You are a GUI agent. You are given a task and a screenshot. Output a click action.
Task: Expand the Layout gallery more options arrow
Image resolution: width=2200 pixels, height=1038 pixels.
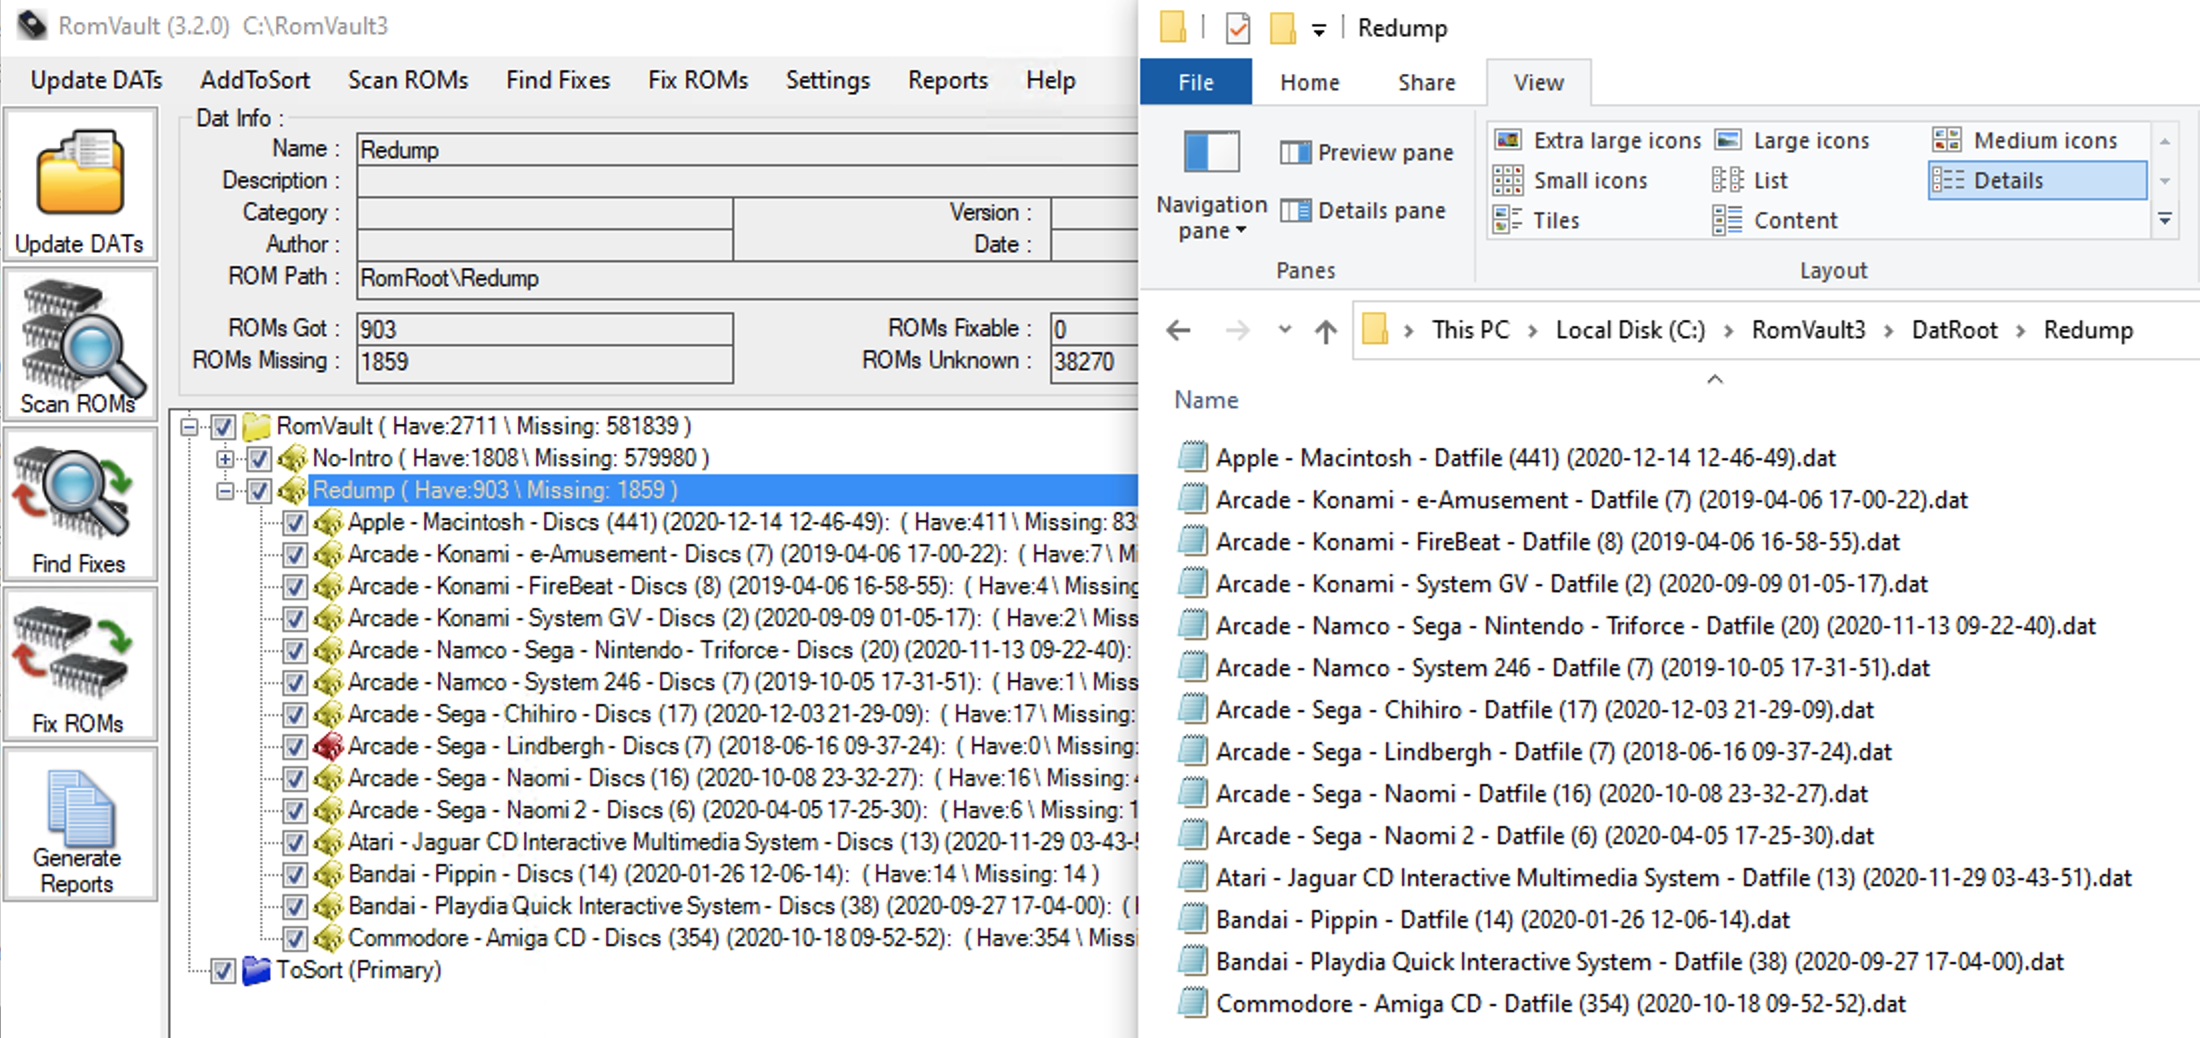point(2165,220)
